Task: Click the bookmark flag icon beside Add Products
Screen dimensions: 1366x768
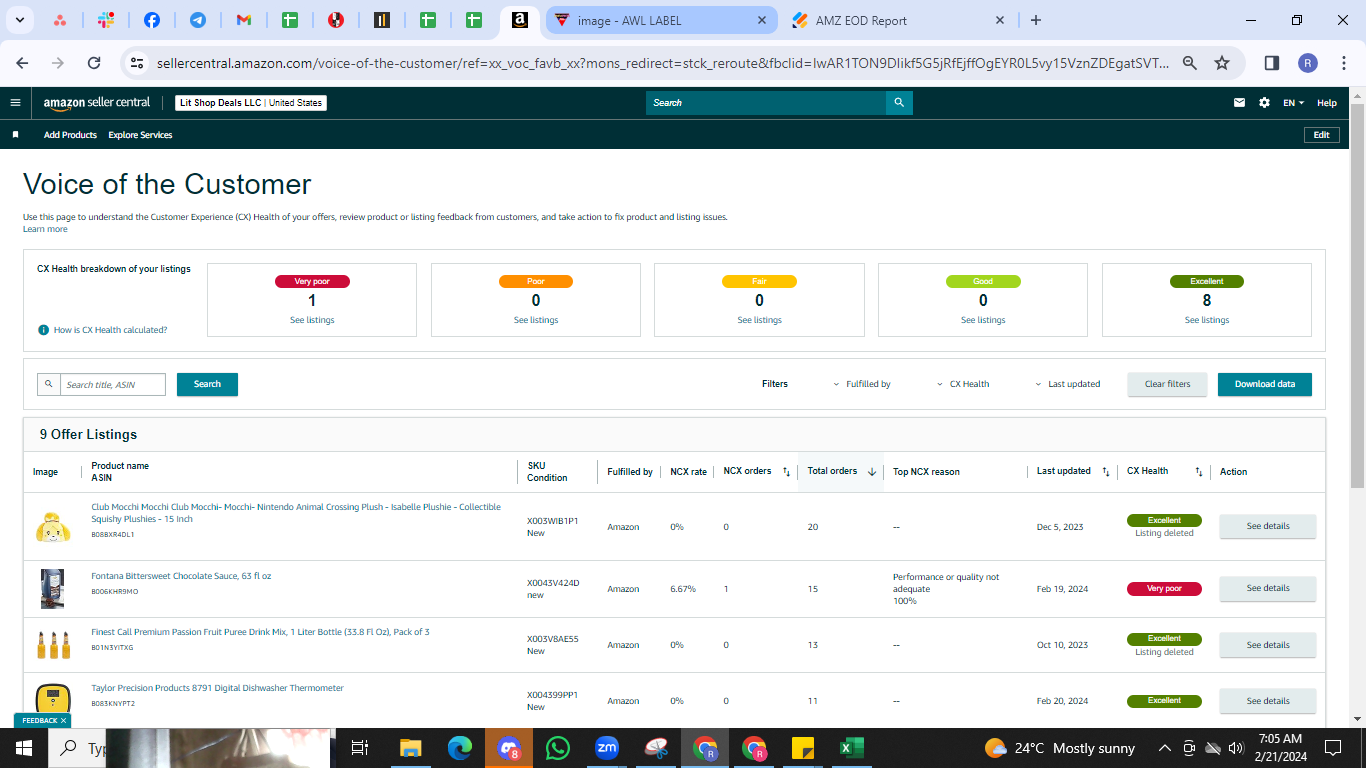Action: coord(15,135)
